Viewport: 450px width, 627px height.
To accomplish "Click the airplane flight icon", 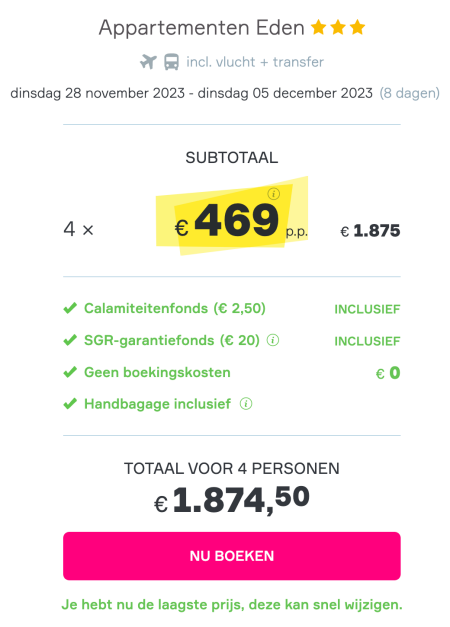I will (148, 62).
